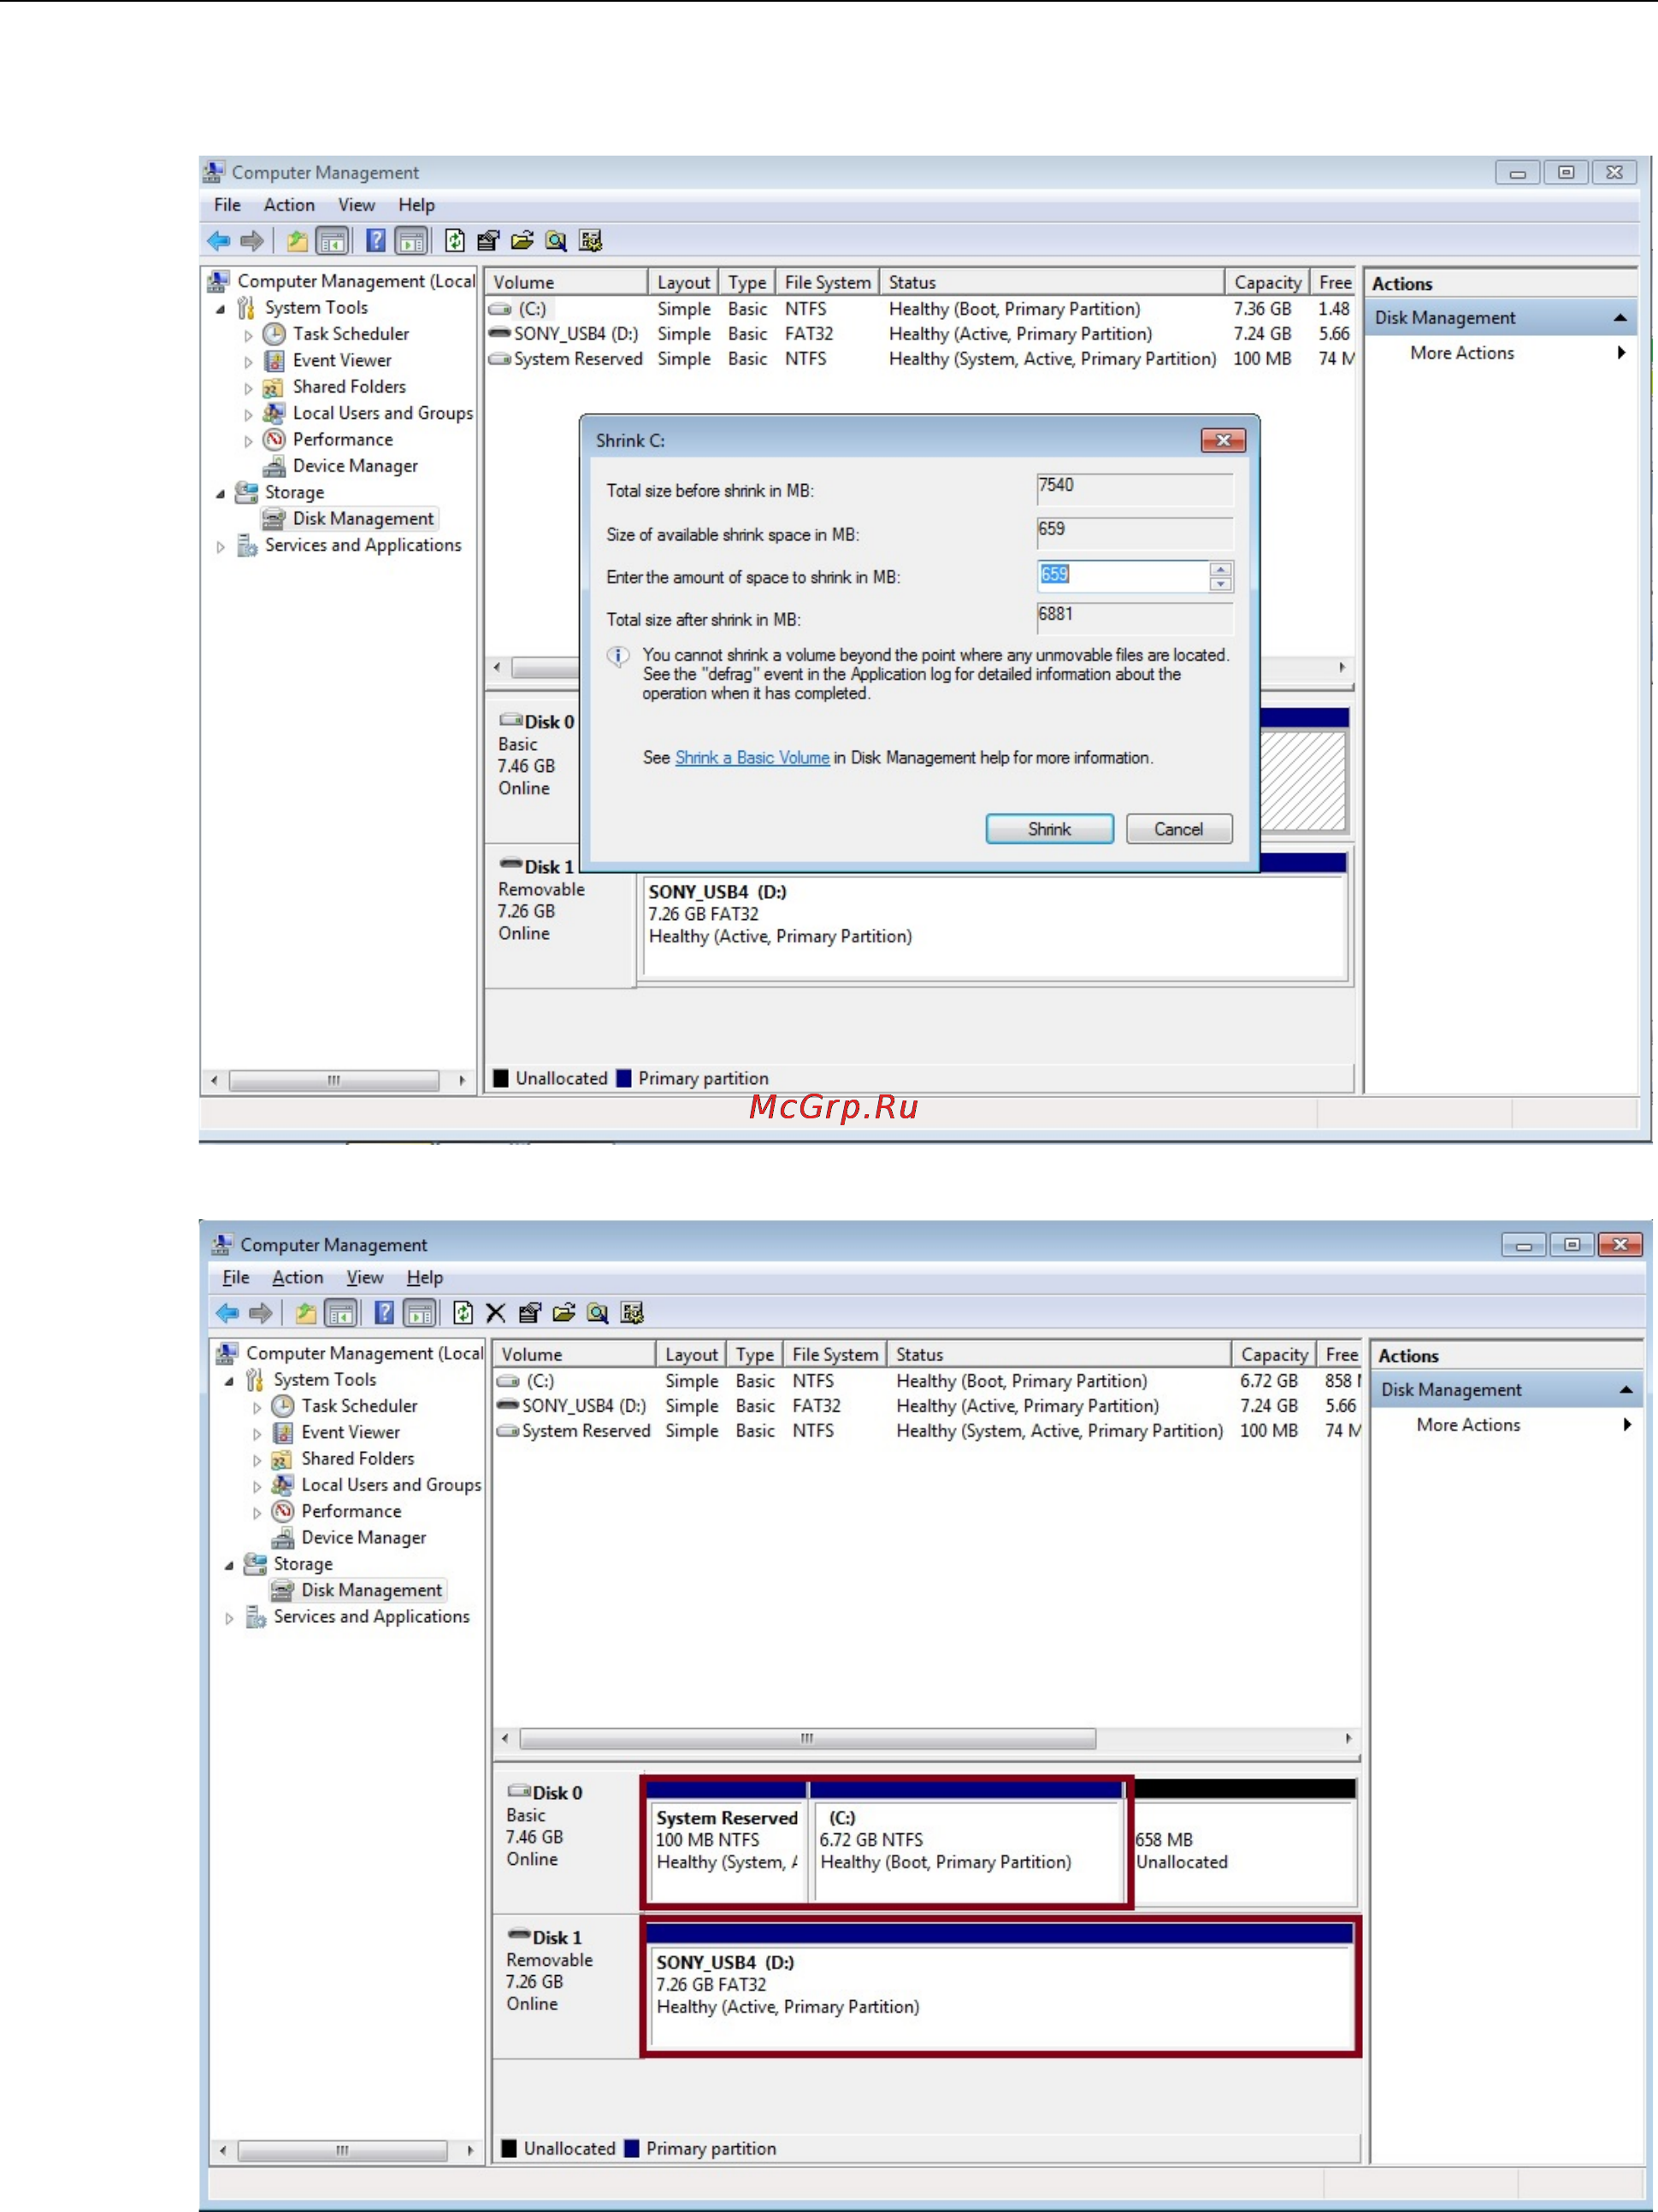
Task: Click the magnifier Explore icon in upper window toolbar
Action: 556,240
